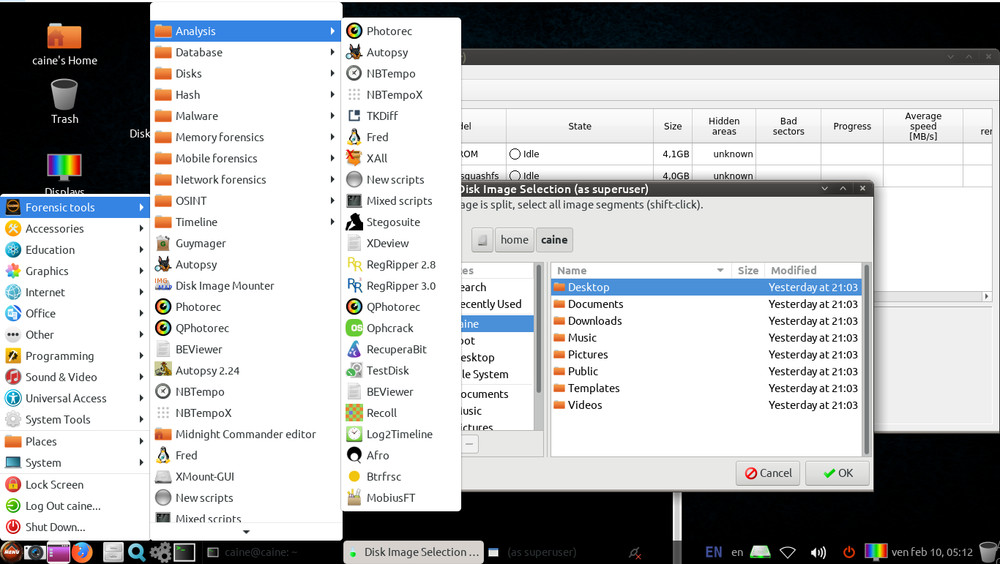
Task: Launch XMount-GUI
Action: 204,477
